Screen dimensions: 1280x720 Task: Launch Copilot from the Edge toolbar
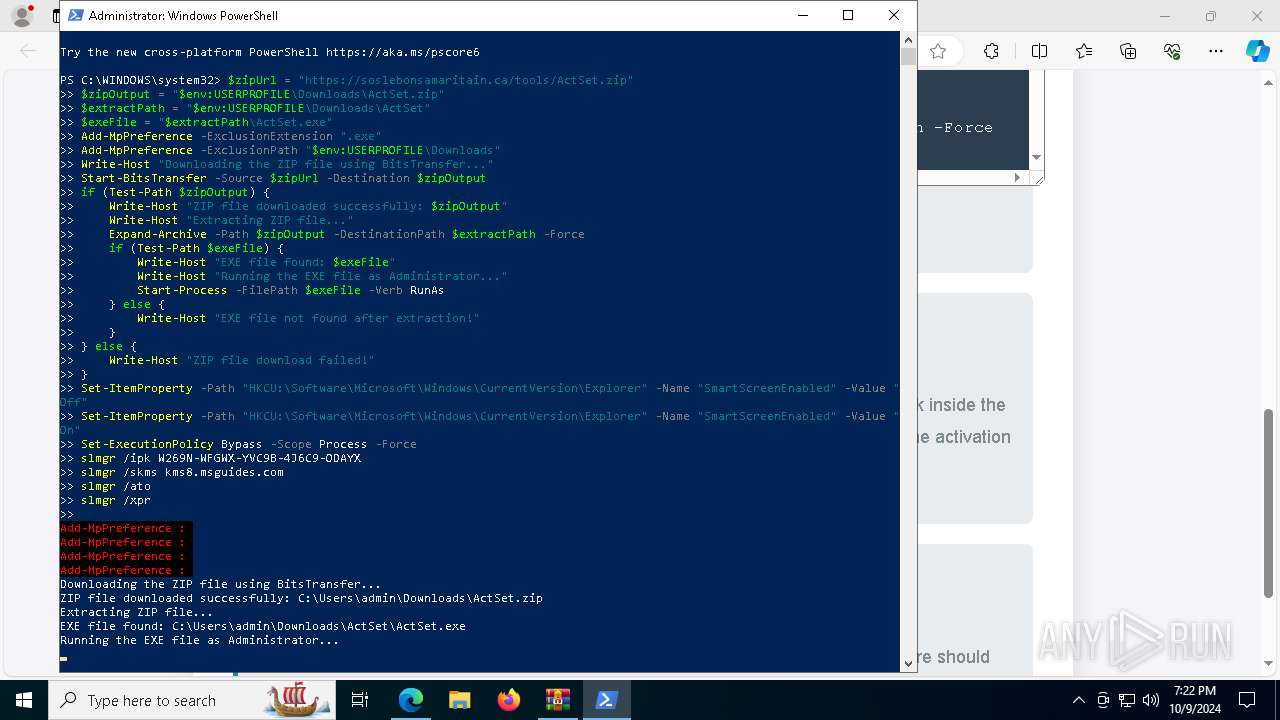pos(1257,51)
